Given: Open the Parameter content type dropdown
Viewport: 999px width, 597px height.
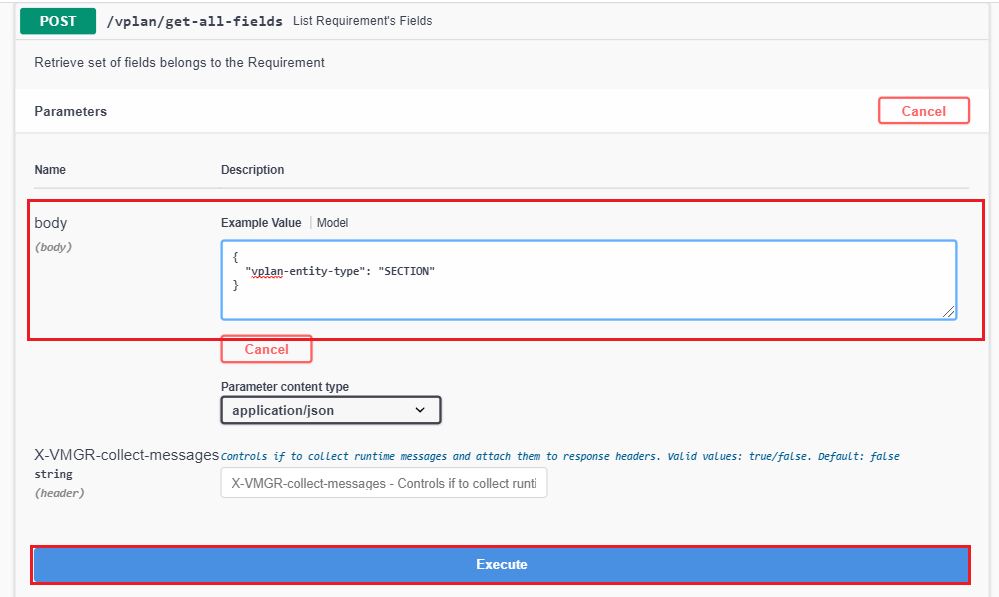Looking at the screenshot, I should tap(330, 410).
